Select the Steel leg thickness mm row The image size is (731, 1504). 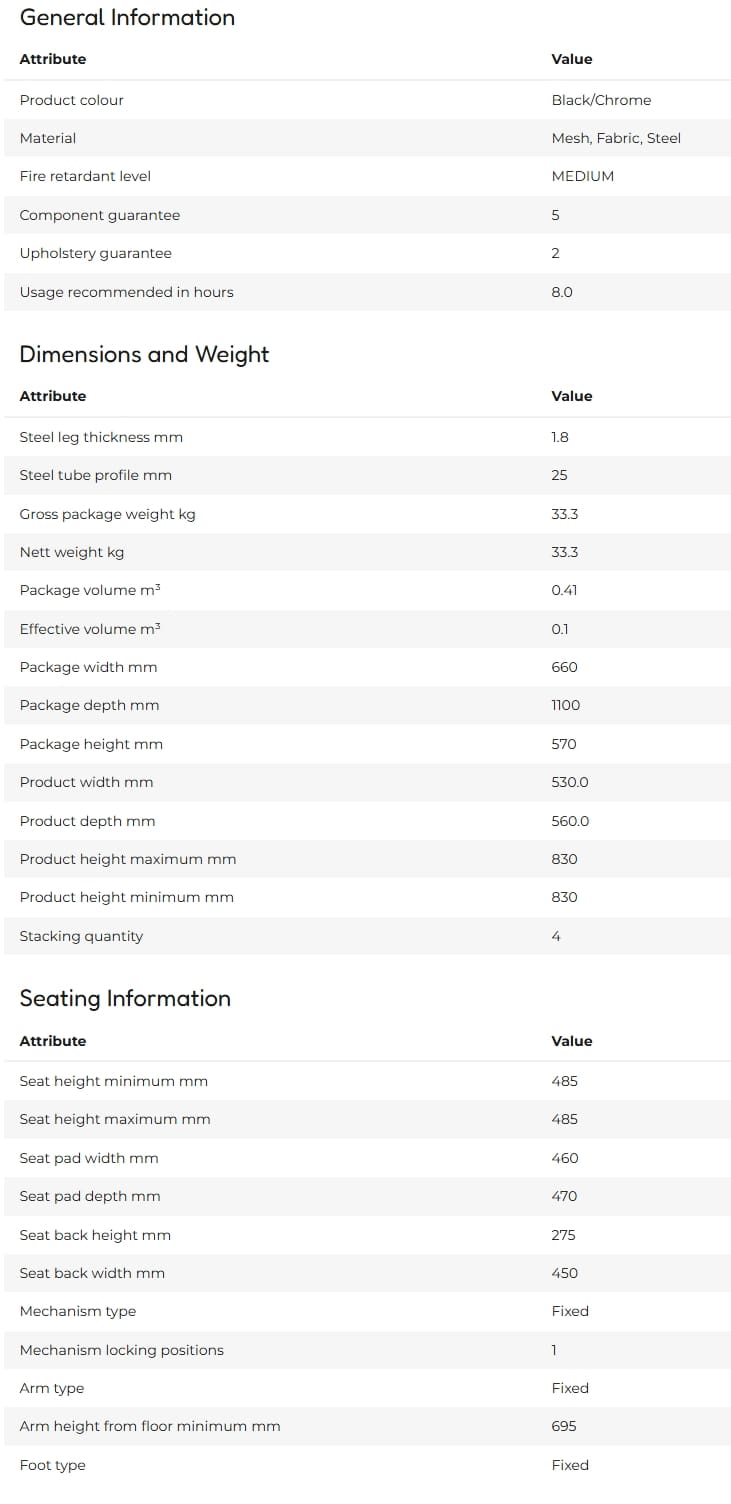point(367,437)
